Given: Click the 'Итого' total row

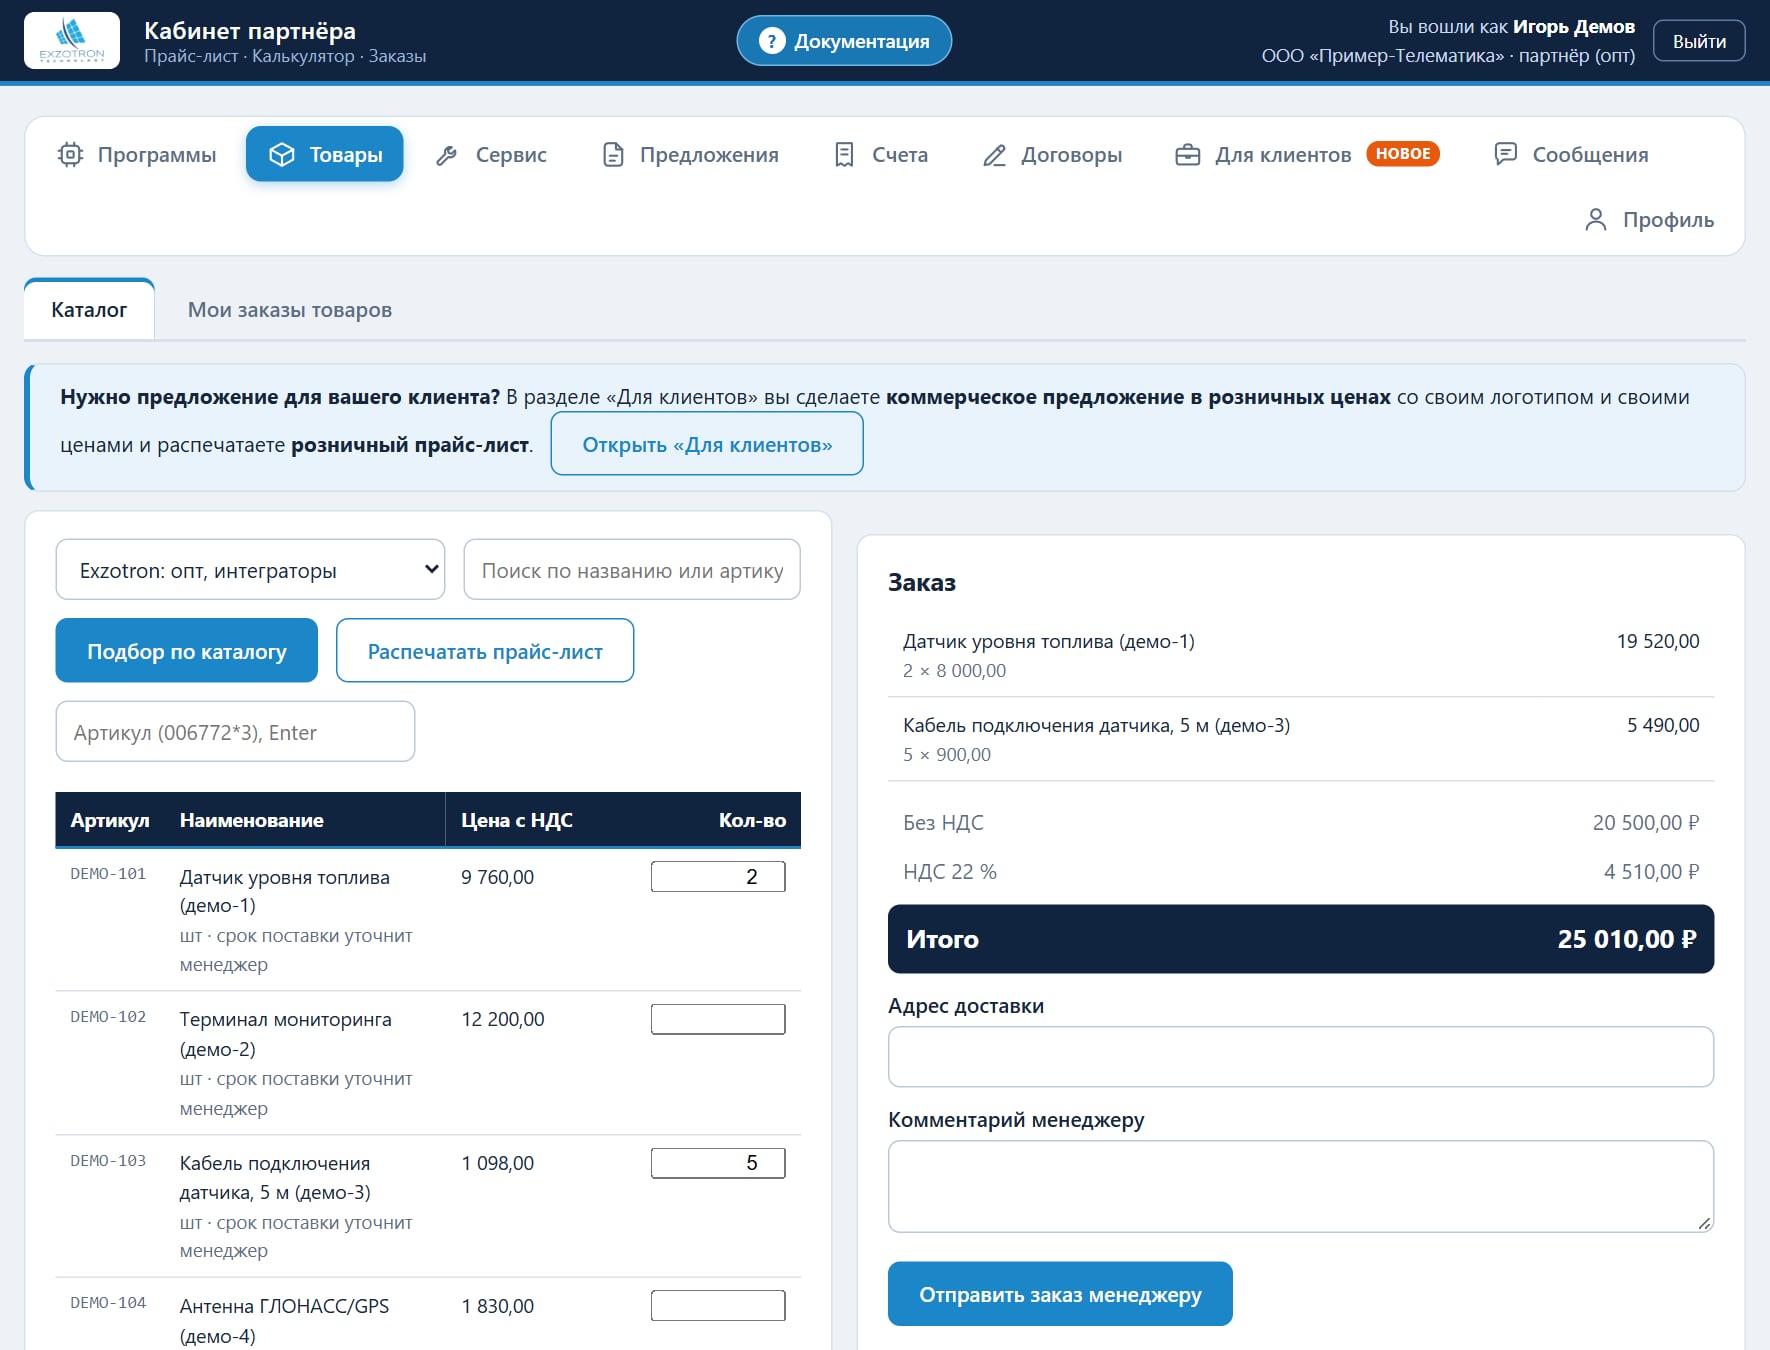Looking at the screenshot, I should (1301, 939).
